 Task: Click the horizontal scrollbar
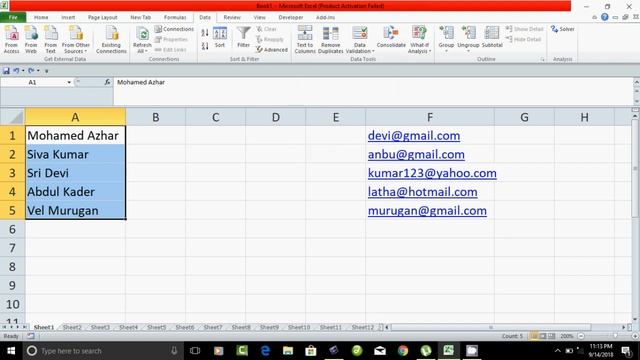[491, 327]
